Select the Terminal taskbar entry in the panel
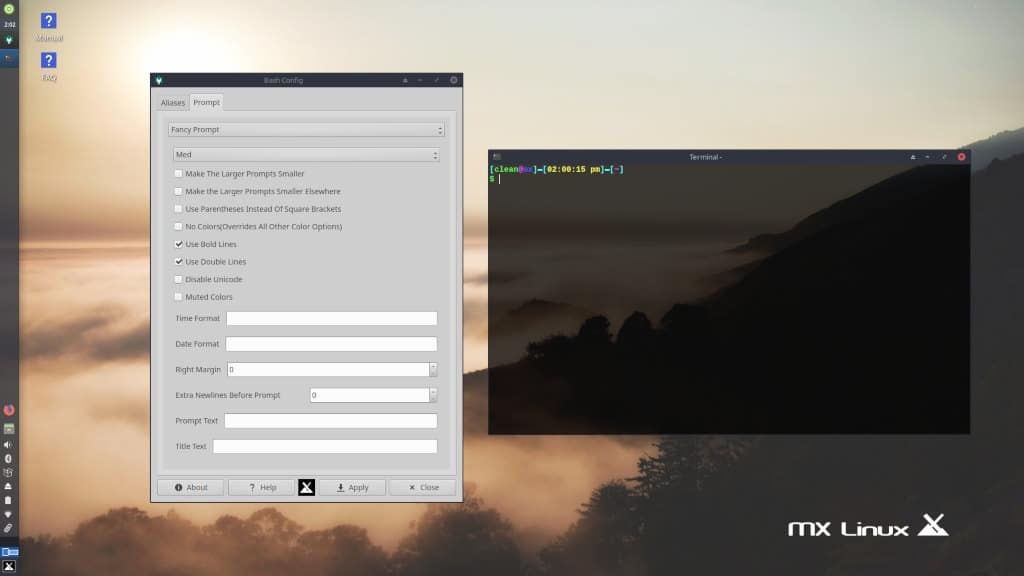This screenshot has height=576, width=1024. point(9,57)
